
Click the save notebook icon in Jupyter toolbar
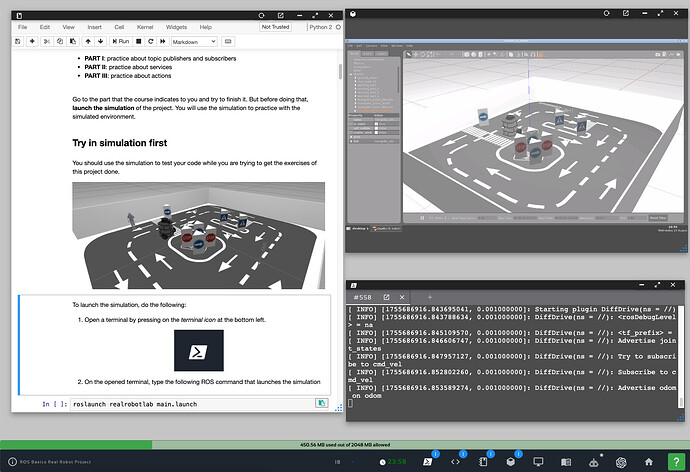pyautogui.click(x=20, y=42)
